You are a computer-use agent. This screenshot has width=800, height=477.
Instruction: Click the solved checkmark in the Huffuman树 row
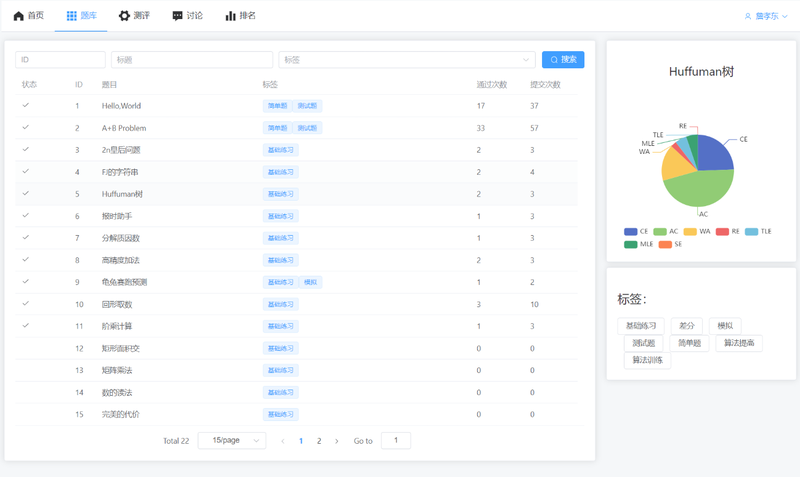[x=26, y=193]
